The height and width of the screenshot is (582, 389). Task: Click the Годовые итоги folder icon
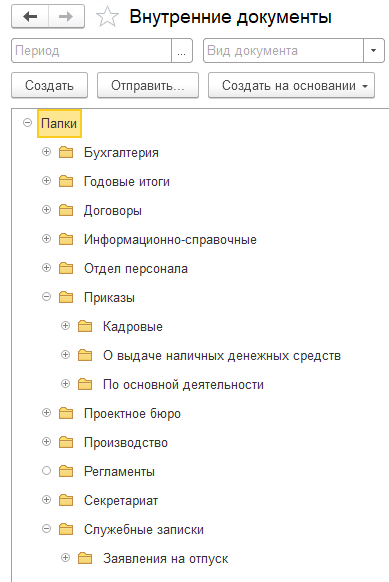click(x=66, y=181)
